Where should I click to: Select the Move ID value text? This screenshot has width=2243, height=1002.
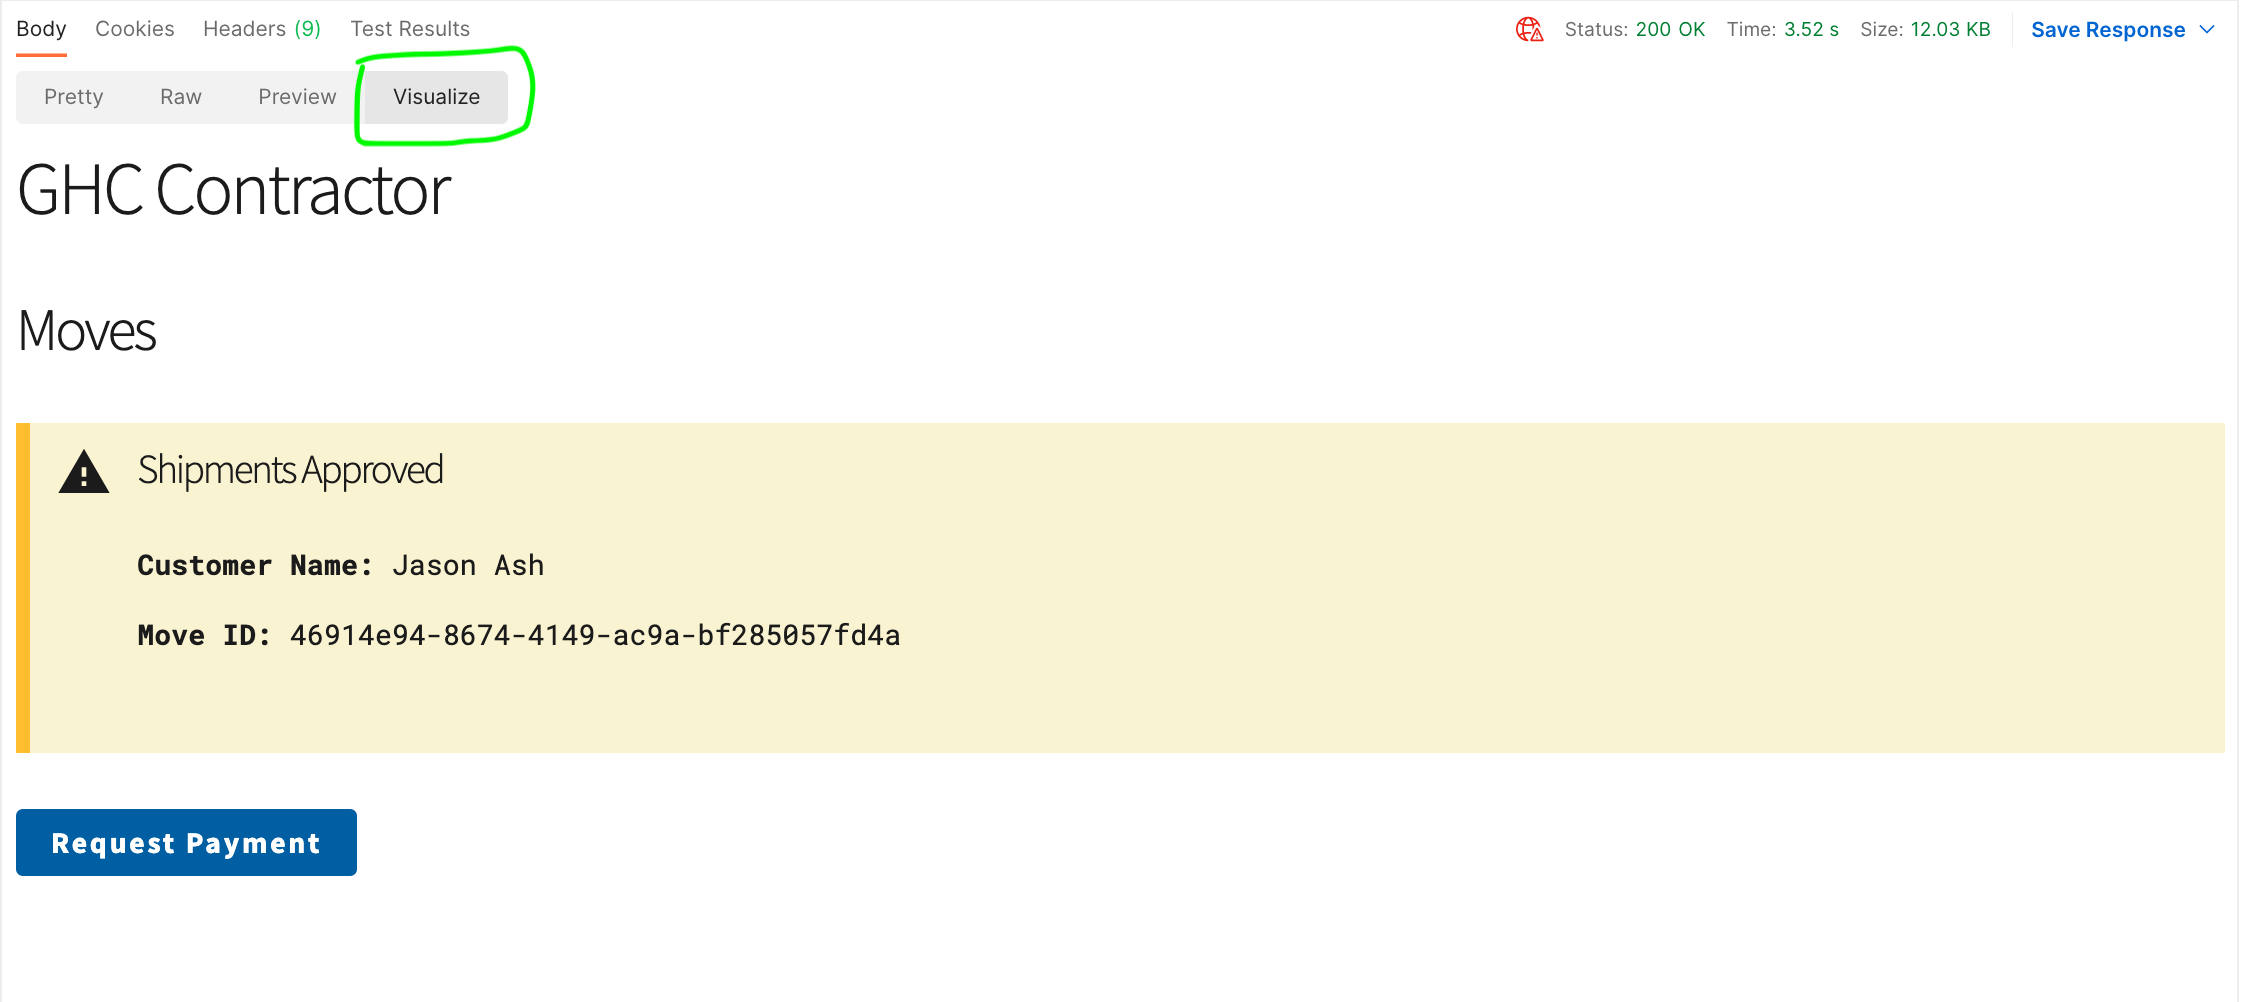tap(594, 634)
